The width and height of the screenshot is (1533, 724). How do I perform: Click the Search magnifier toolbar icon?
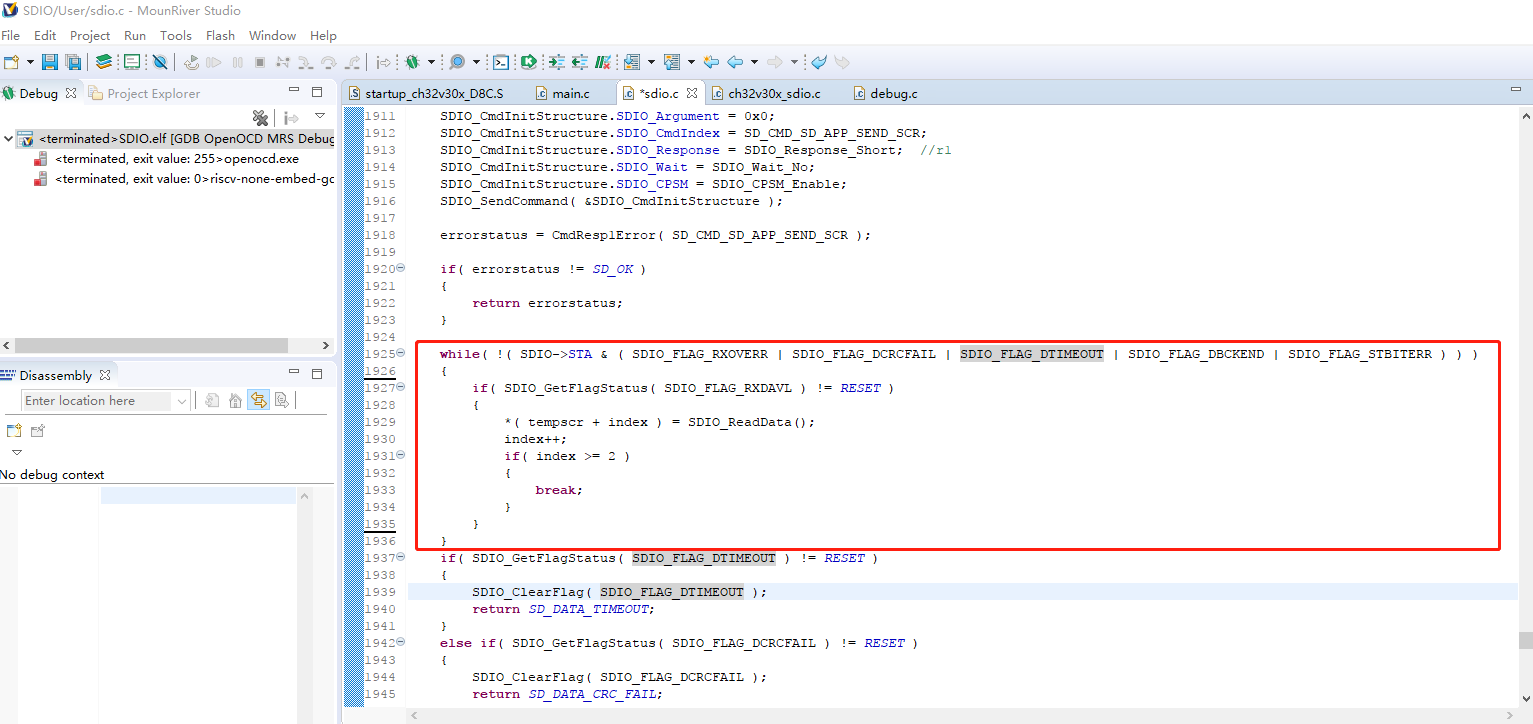[457, 62]
